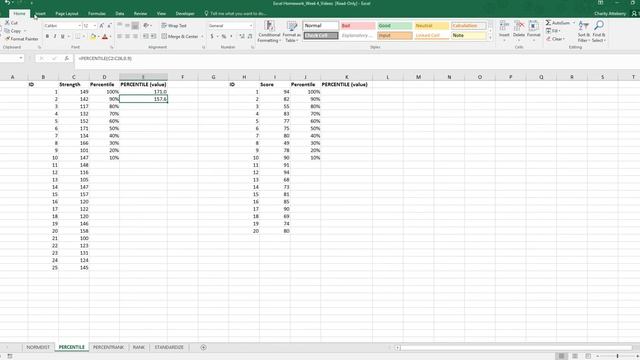
Task: Click Increase Decimal icon
Action: tap(242, 37)
